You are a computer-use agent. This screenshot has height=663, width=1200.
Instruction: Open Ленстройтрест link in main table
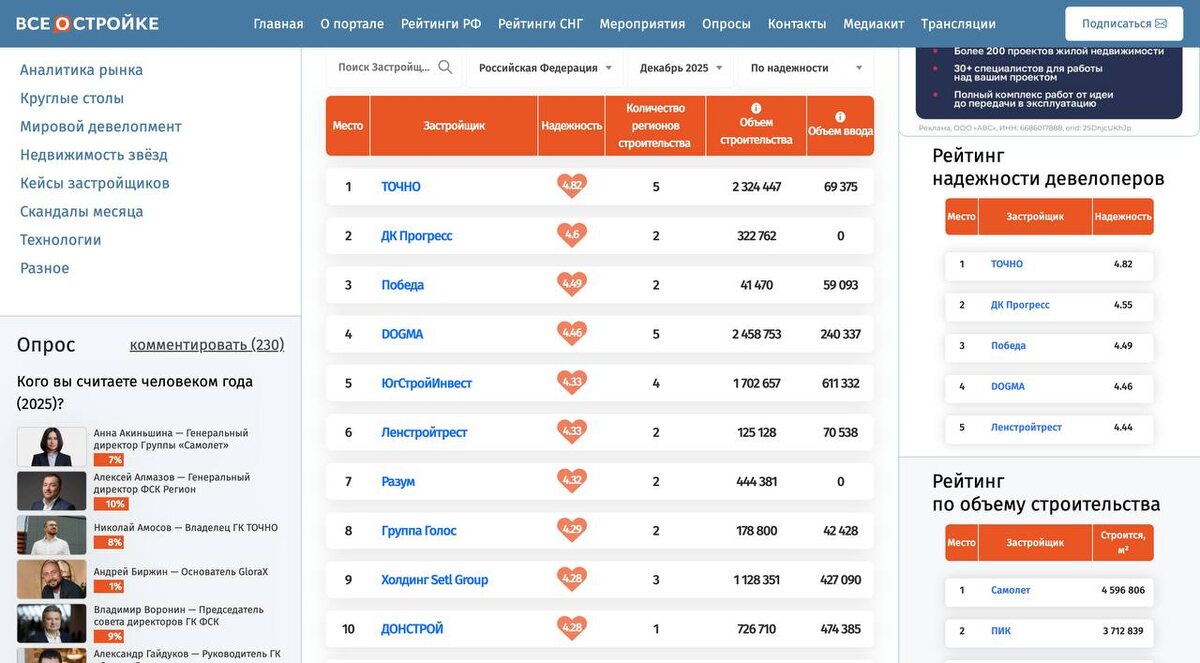[424, 432]
